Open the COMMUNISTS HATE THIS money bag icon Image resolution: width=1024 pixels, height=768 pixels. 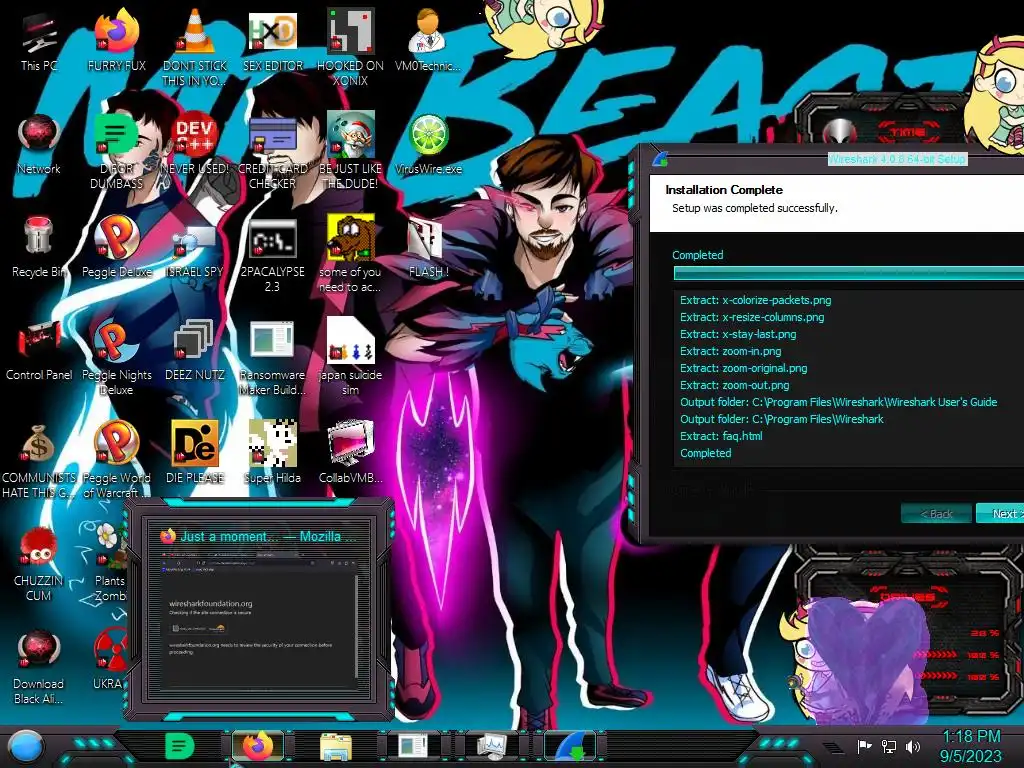point(39,460)
